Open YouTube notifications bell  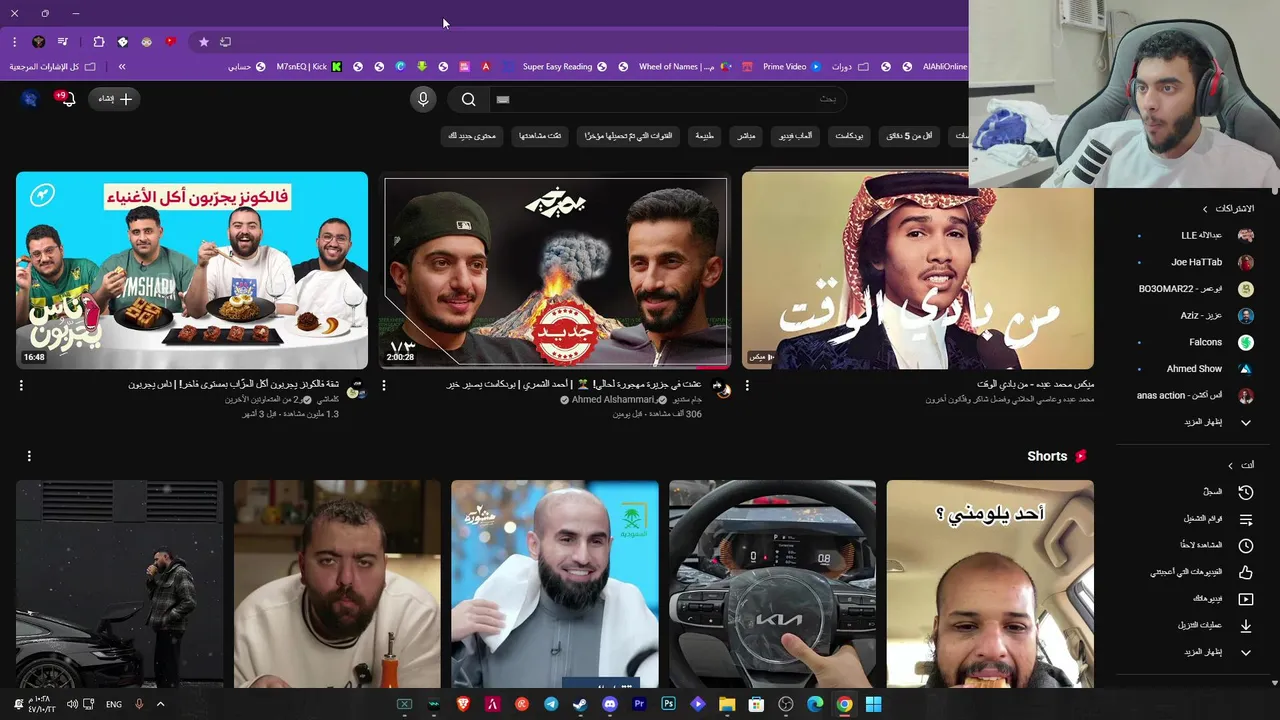coord(66,99)
